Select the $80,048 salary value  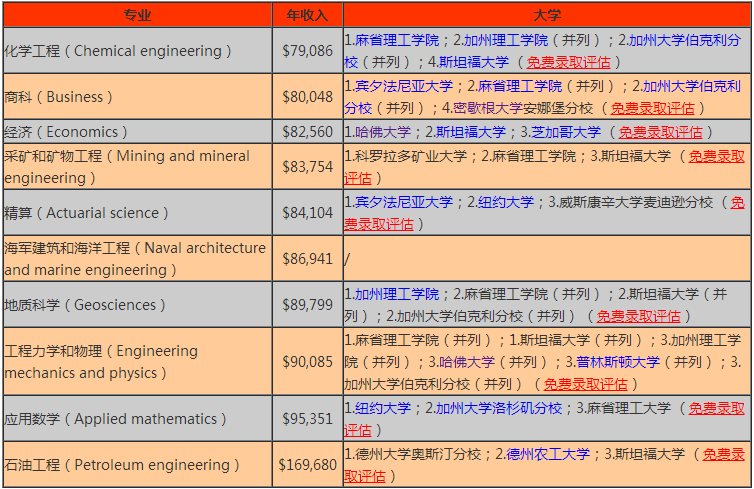(308, 97)
